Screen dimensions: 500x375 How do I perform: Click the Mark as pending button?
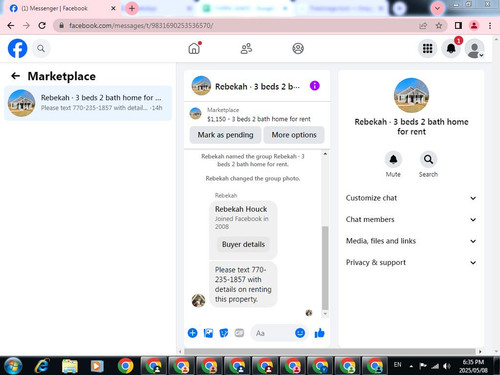[225, 135]
